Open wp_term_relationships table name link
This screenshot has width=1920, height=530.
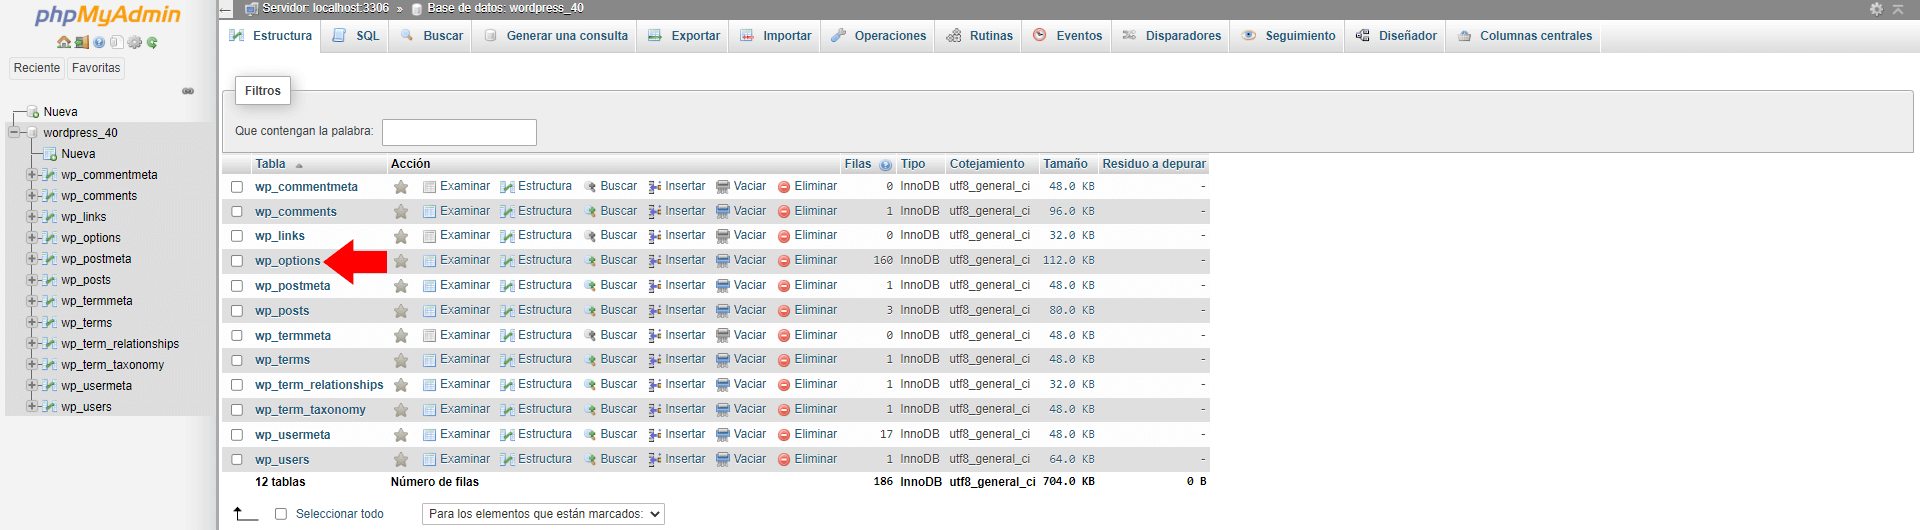point(319,385)
